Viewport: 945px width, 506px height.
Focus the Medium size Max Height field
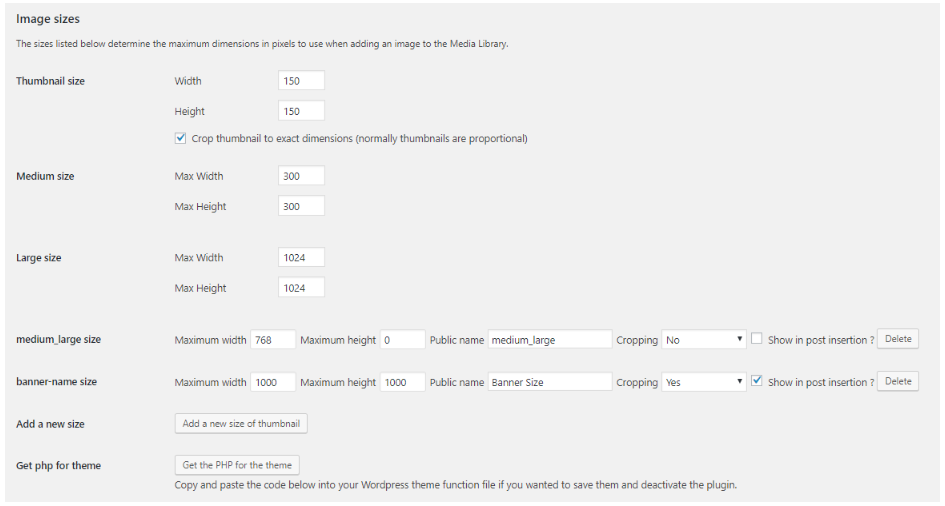click(301, 206)
